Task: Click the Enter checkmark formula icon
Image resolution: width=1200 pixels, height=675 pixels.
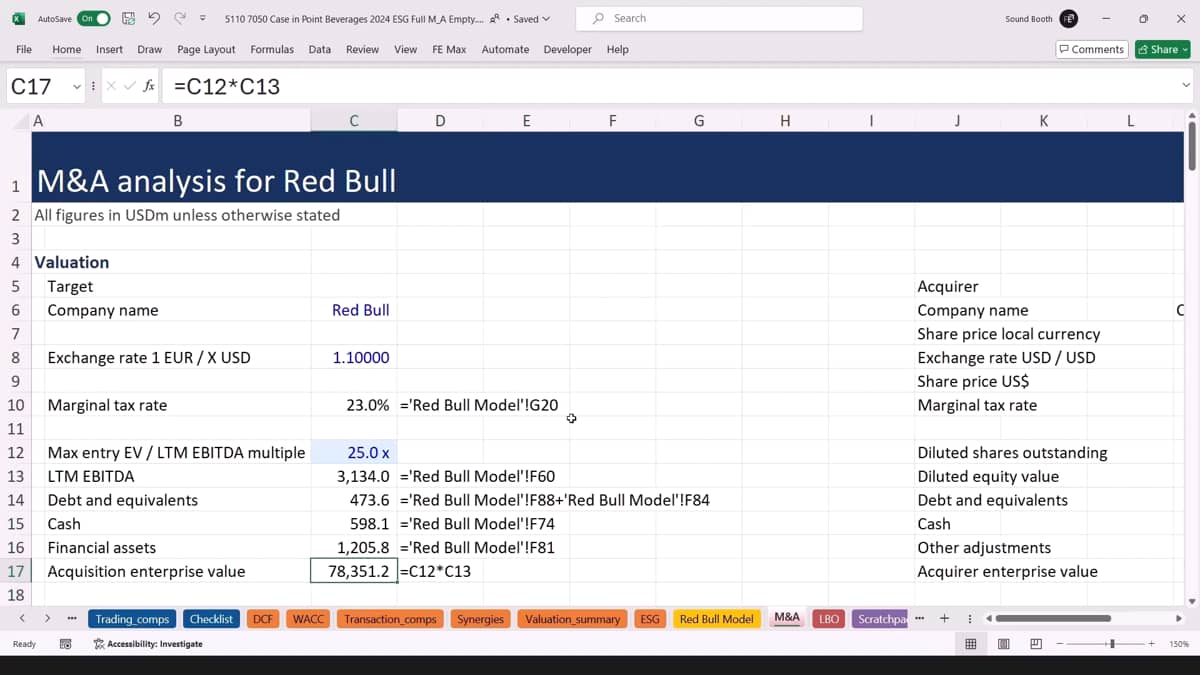Action: (x=129, y=86)
